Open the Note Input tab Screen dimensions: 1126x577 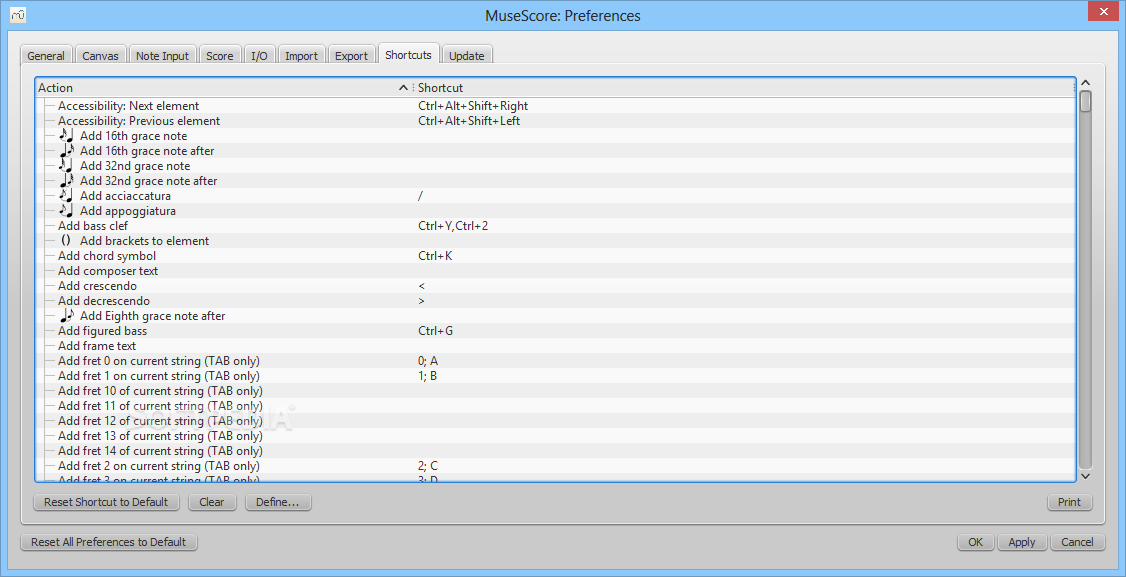pyautogui.click(x=162, y=56)
